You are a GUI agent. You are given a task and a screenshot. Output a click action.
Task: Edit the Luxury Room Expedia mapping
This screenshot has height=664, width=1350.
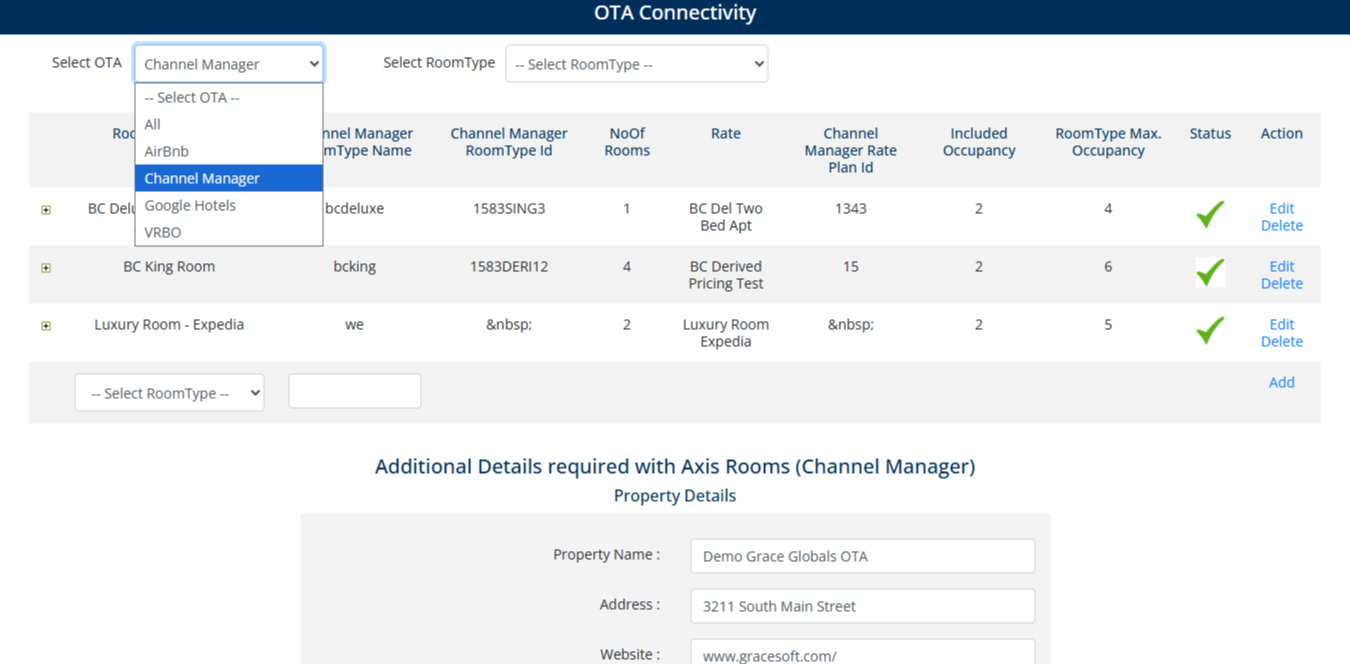coord(1281,324)
